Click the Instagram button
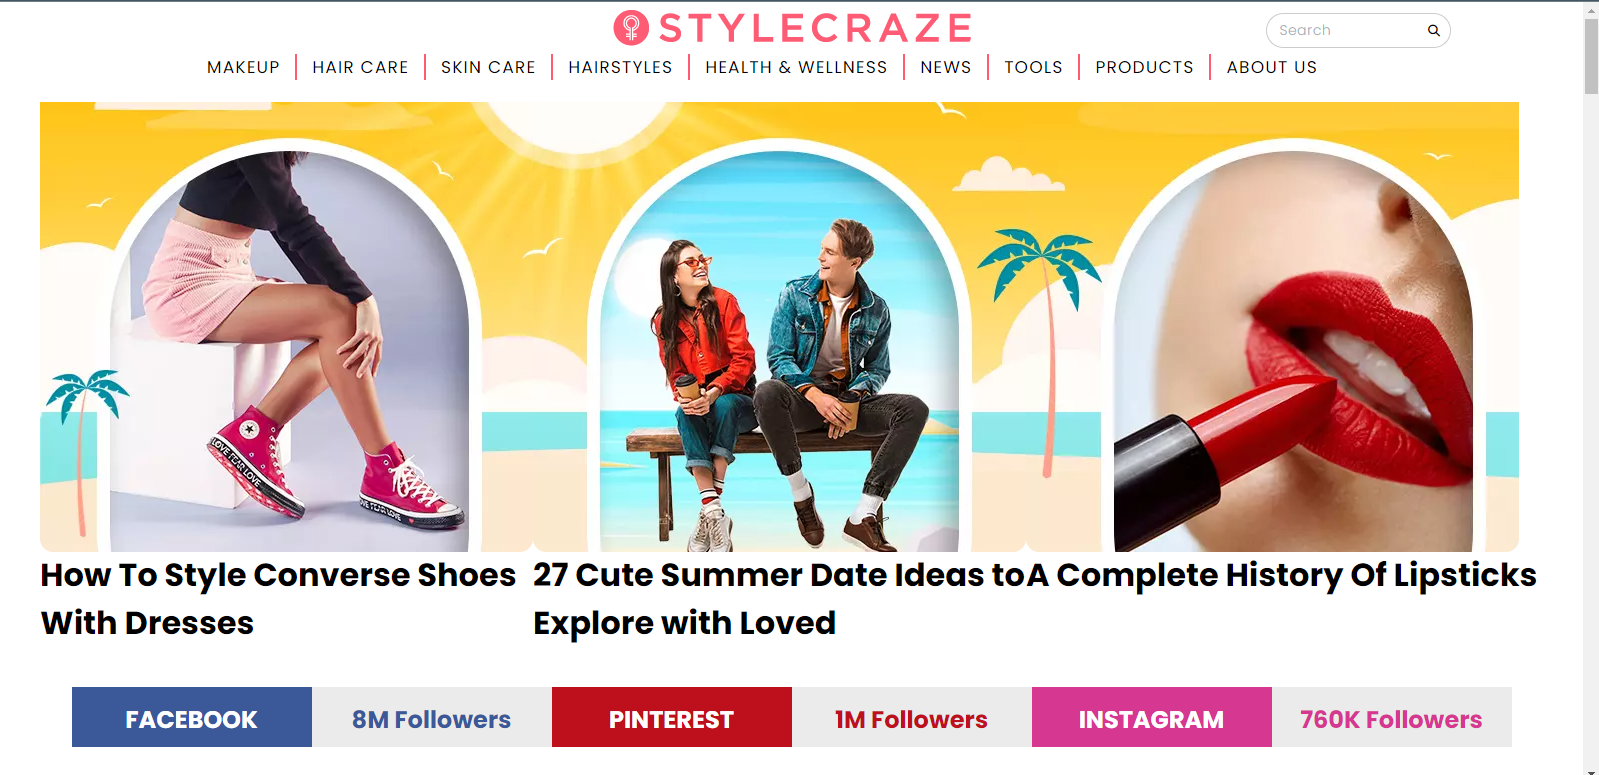1599x775 pixels. (x=1152, y=717)
